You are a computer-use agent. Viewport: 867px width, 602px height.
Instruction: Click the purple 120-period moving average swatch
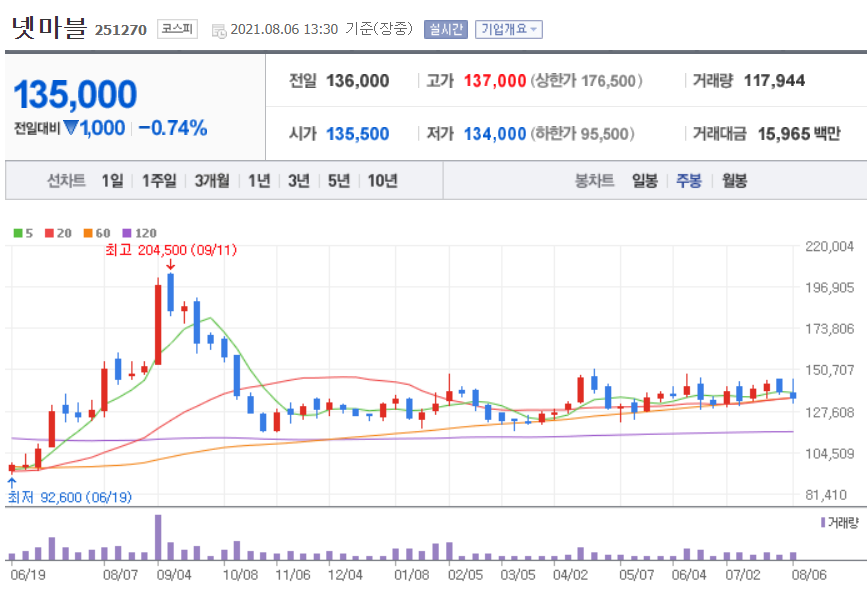pos(127,233)
